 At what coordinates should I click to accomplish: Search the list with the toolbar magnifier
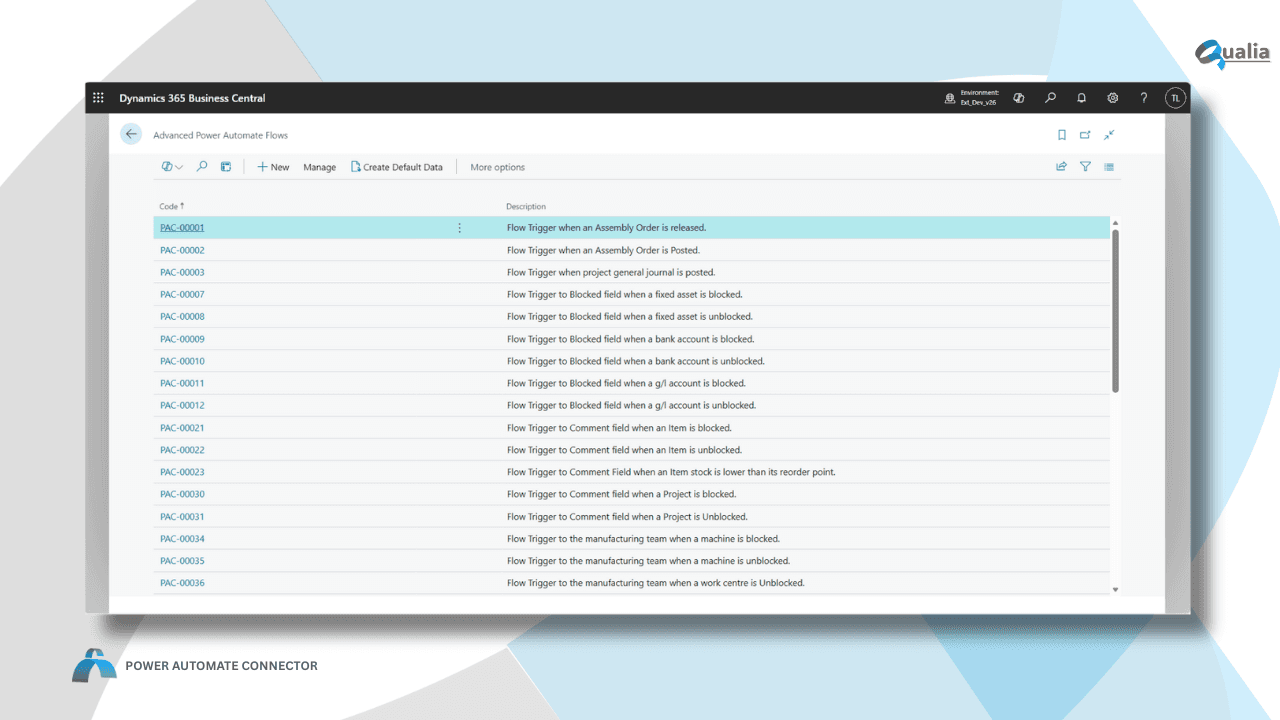tap(202, 167)
